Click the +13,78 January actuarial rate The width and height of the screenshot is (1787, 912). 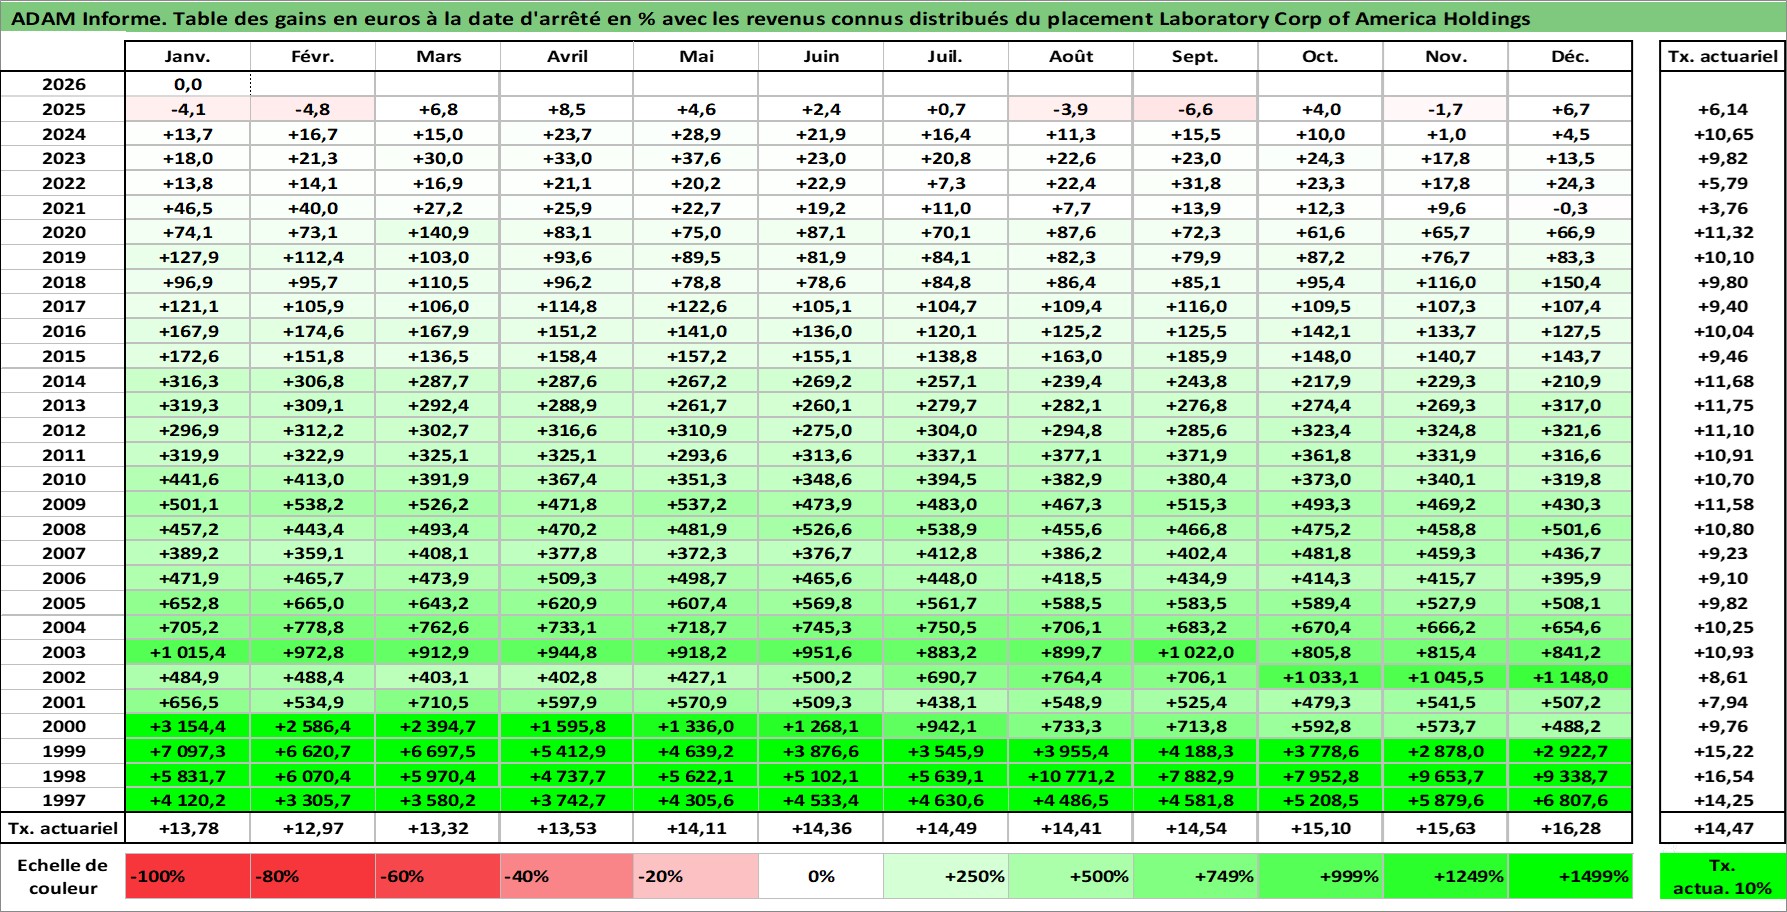click(x=188, y=828)
